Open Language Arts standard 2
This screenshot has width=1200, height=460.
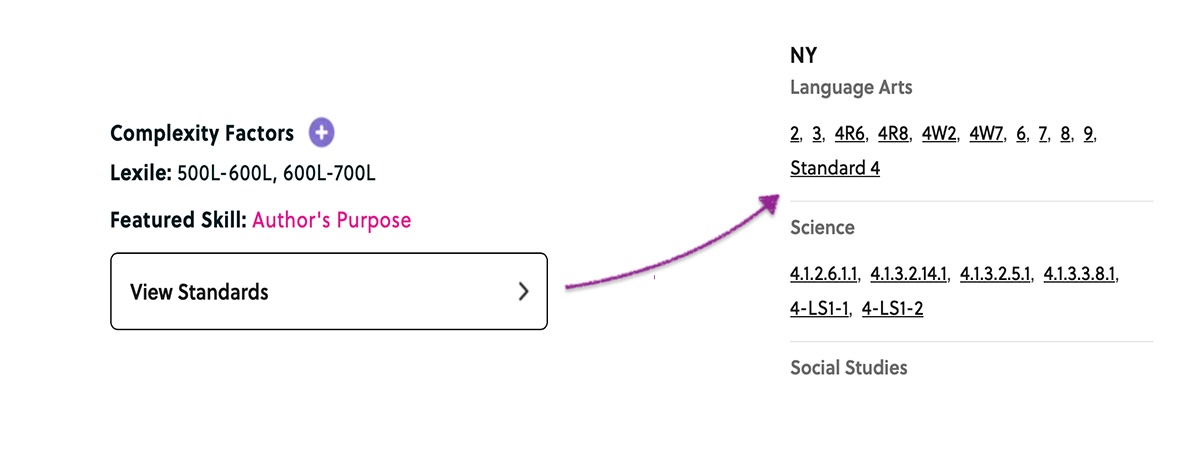click(795, 134)
